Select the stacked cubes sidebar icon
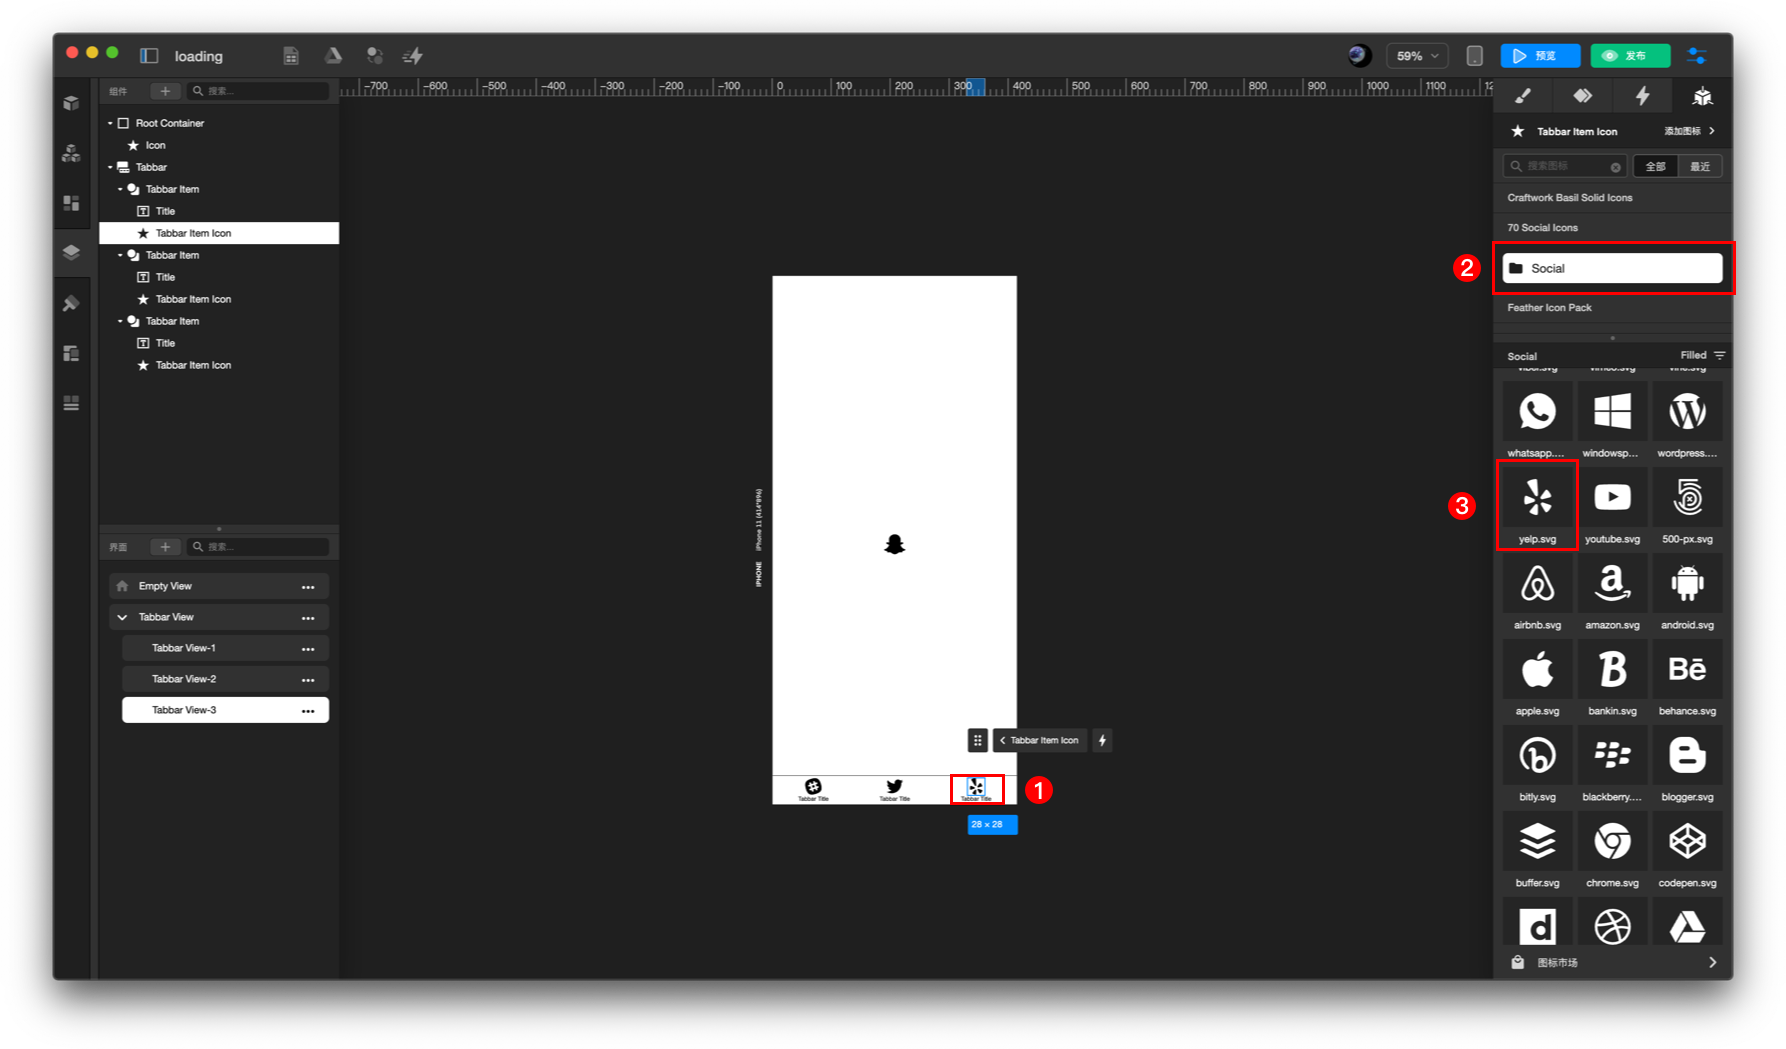Image resolution: width=1786 pixels, height=1049 pixels. pyautogui.click(x=71, y=153)
